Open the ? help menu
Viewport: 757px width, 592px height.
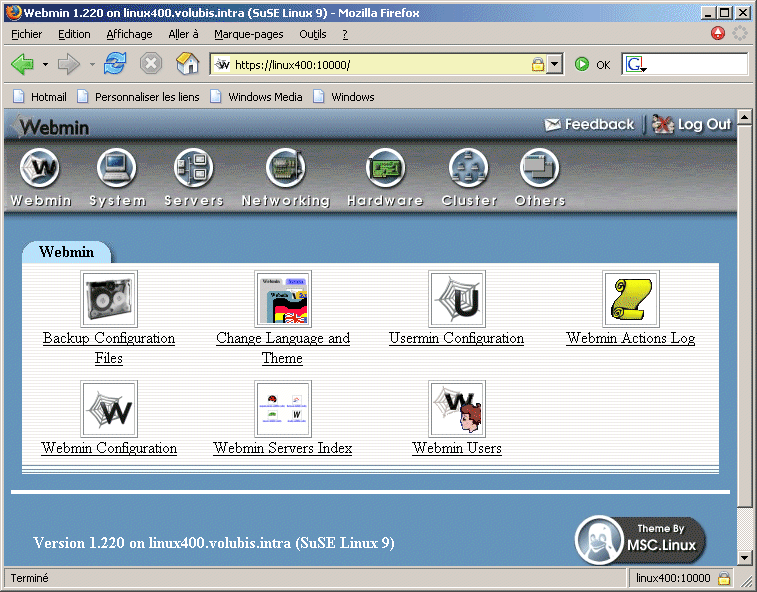pos(345,34)
